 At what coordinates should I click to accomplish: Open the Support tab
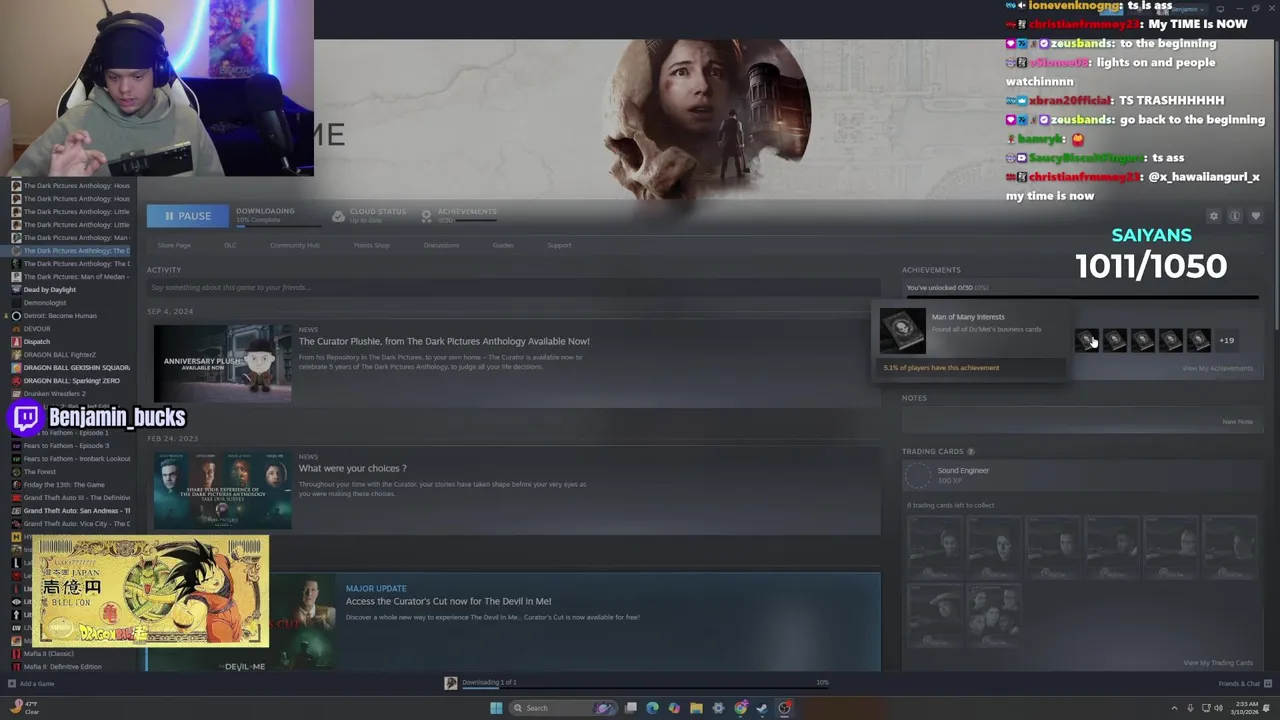coord(559,245)
